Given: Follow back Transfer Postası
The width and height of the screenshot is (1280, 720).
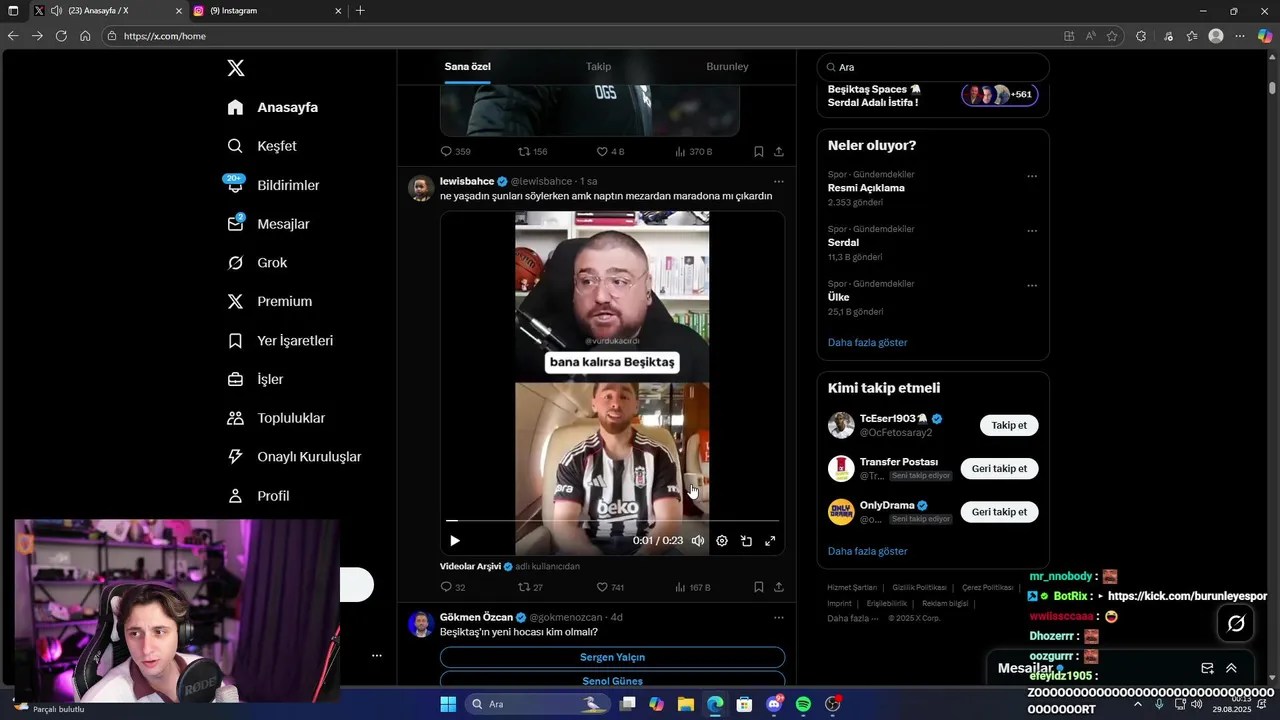Looking at the screenshot, I should click(x=999, y=468).
